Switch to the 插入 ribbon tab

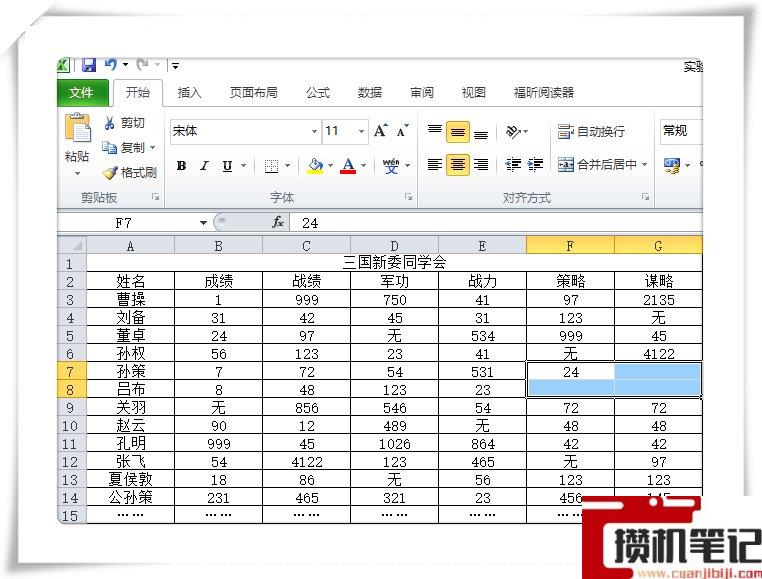(189, 92)
